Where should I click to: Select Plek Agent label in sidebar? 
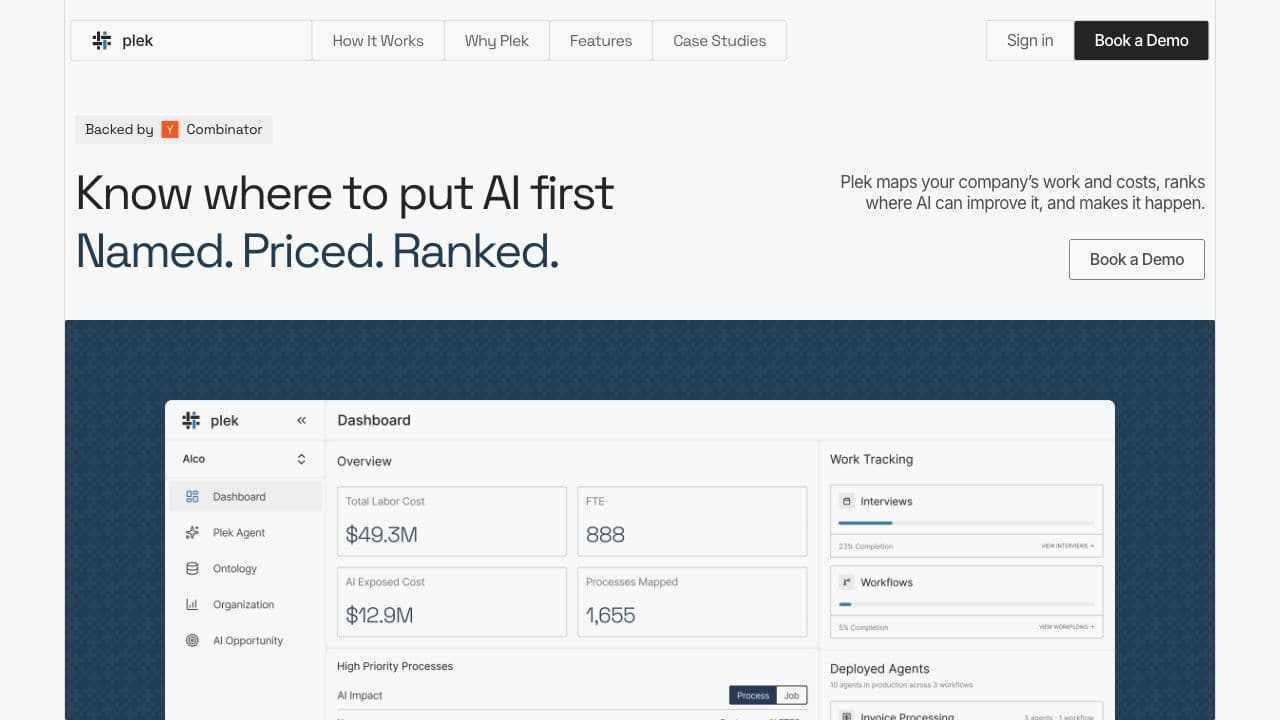(239, 532)
